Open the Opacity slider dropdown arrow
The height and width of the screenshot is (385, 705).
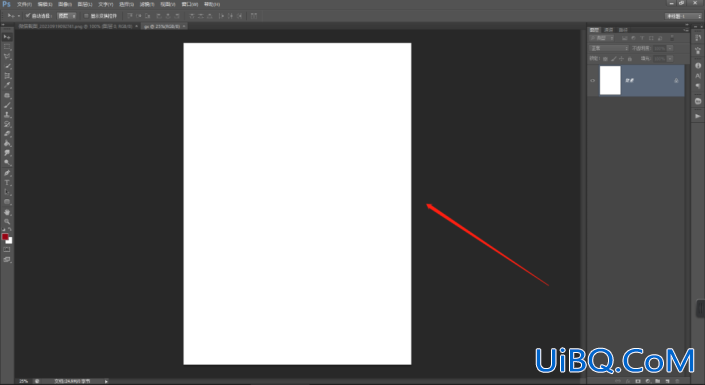click(670, 48)
